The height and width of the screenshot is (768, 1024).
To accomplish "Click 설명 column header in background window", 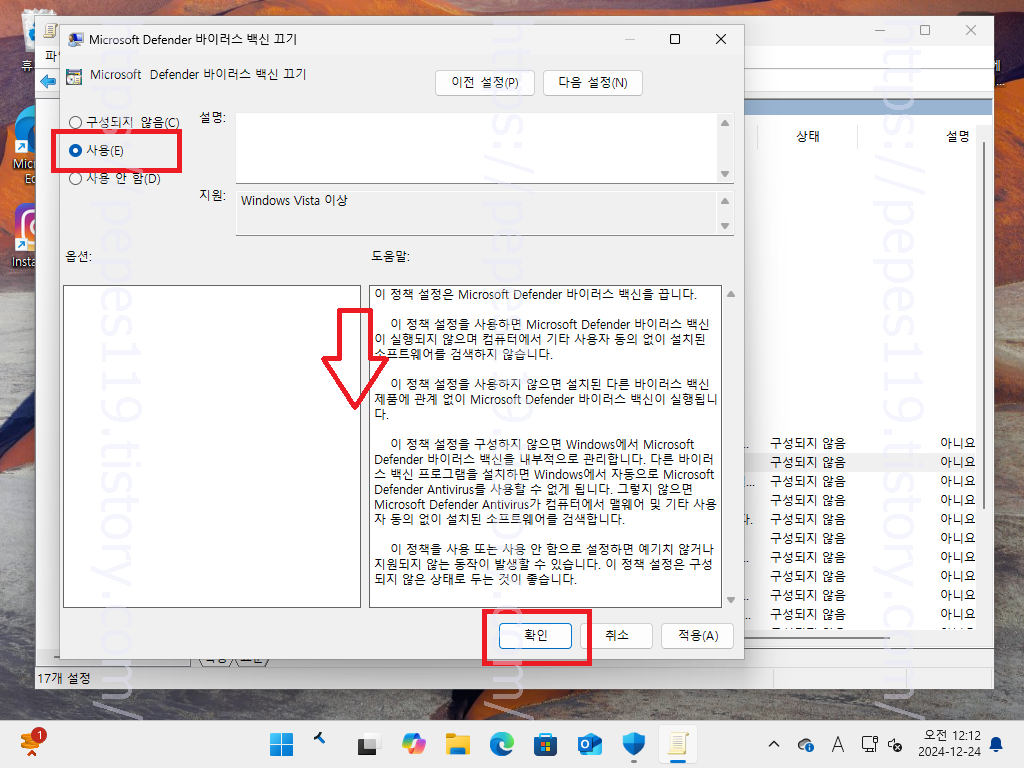I will 958,136.
